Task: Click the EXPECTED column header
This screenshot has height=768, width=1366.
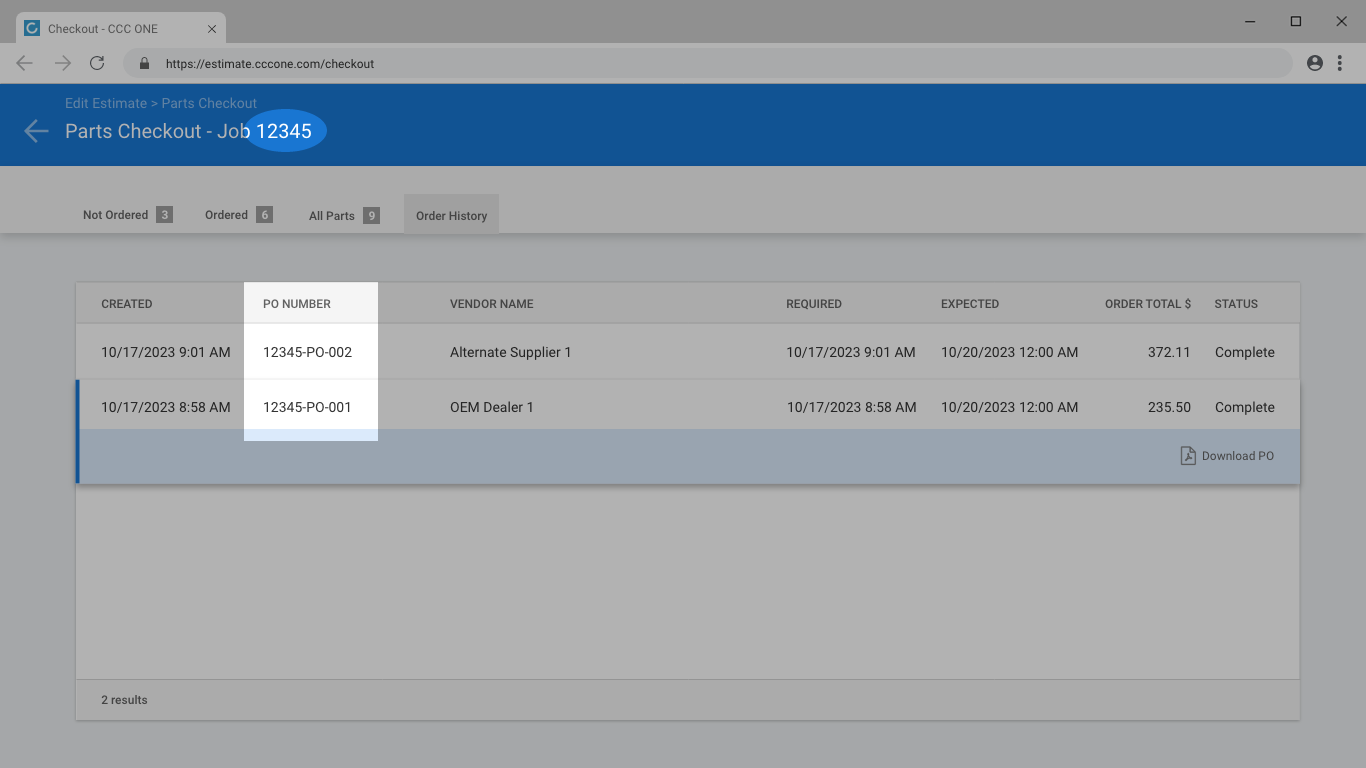Action: (970, 304)
